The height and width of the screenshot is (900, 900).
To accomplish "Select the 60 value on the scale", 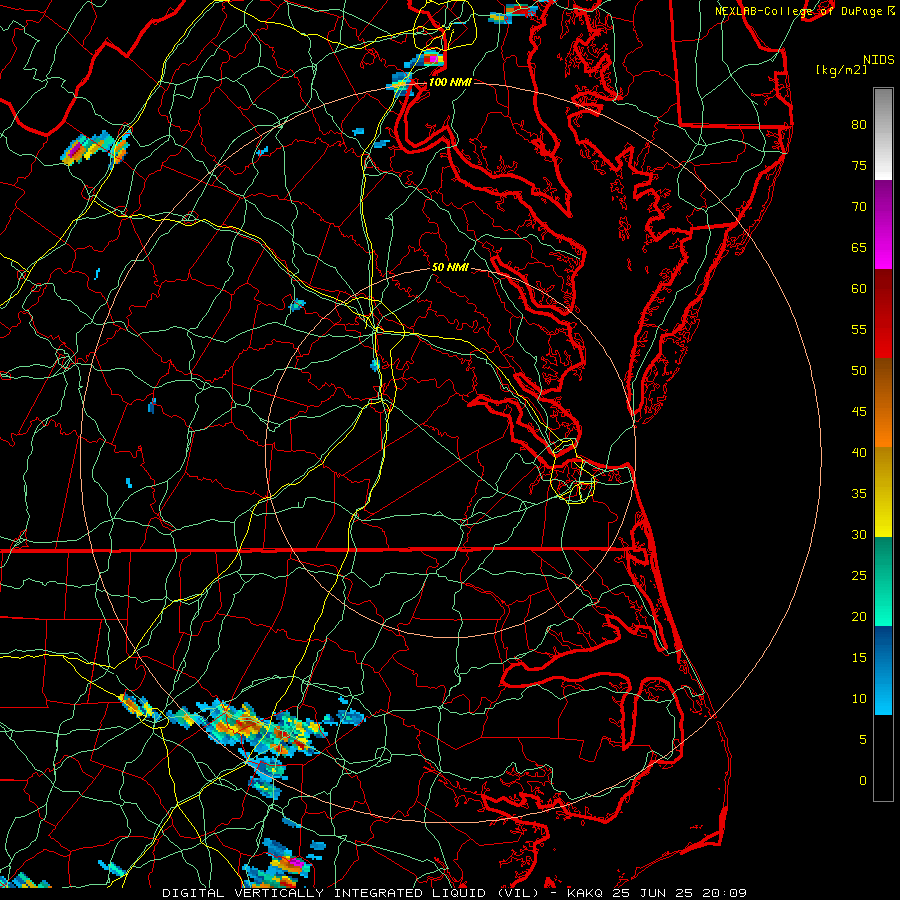I will 859,289.
